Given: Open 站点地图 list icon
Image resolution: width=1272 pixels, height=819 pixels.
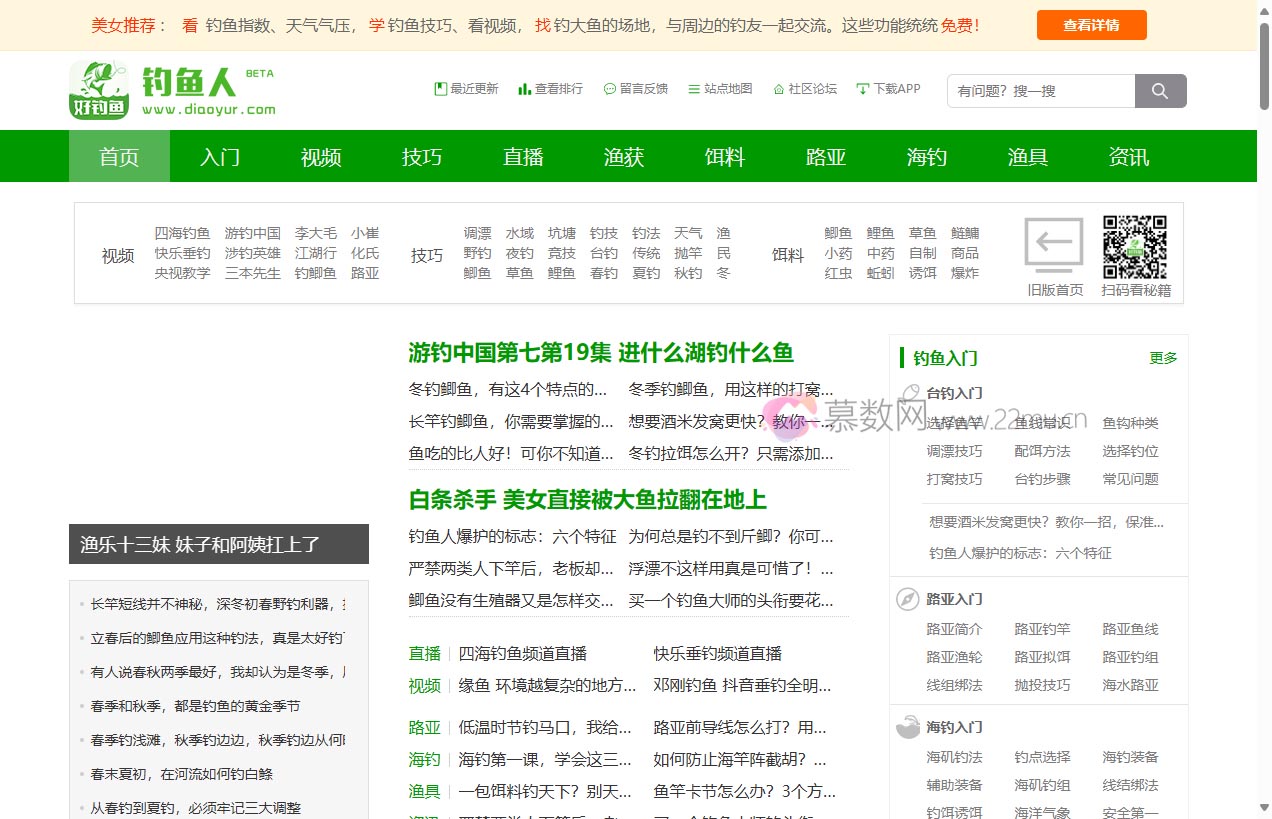Looking at the screenshot, I should pos(694,89).
